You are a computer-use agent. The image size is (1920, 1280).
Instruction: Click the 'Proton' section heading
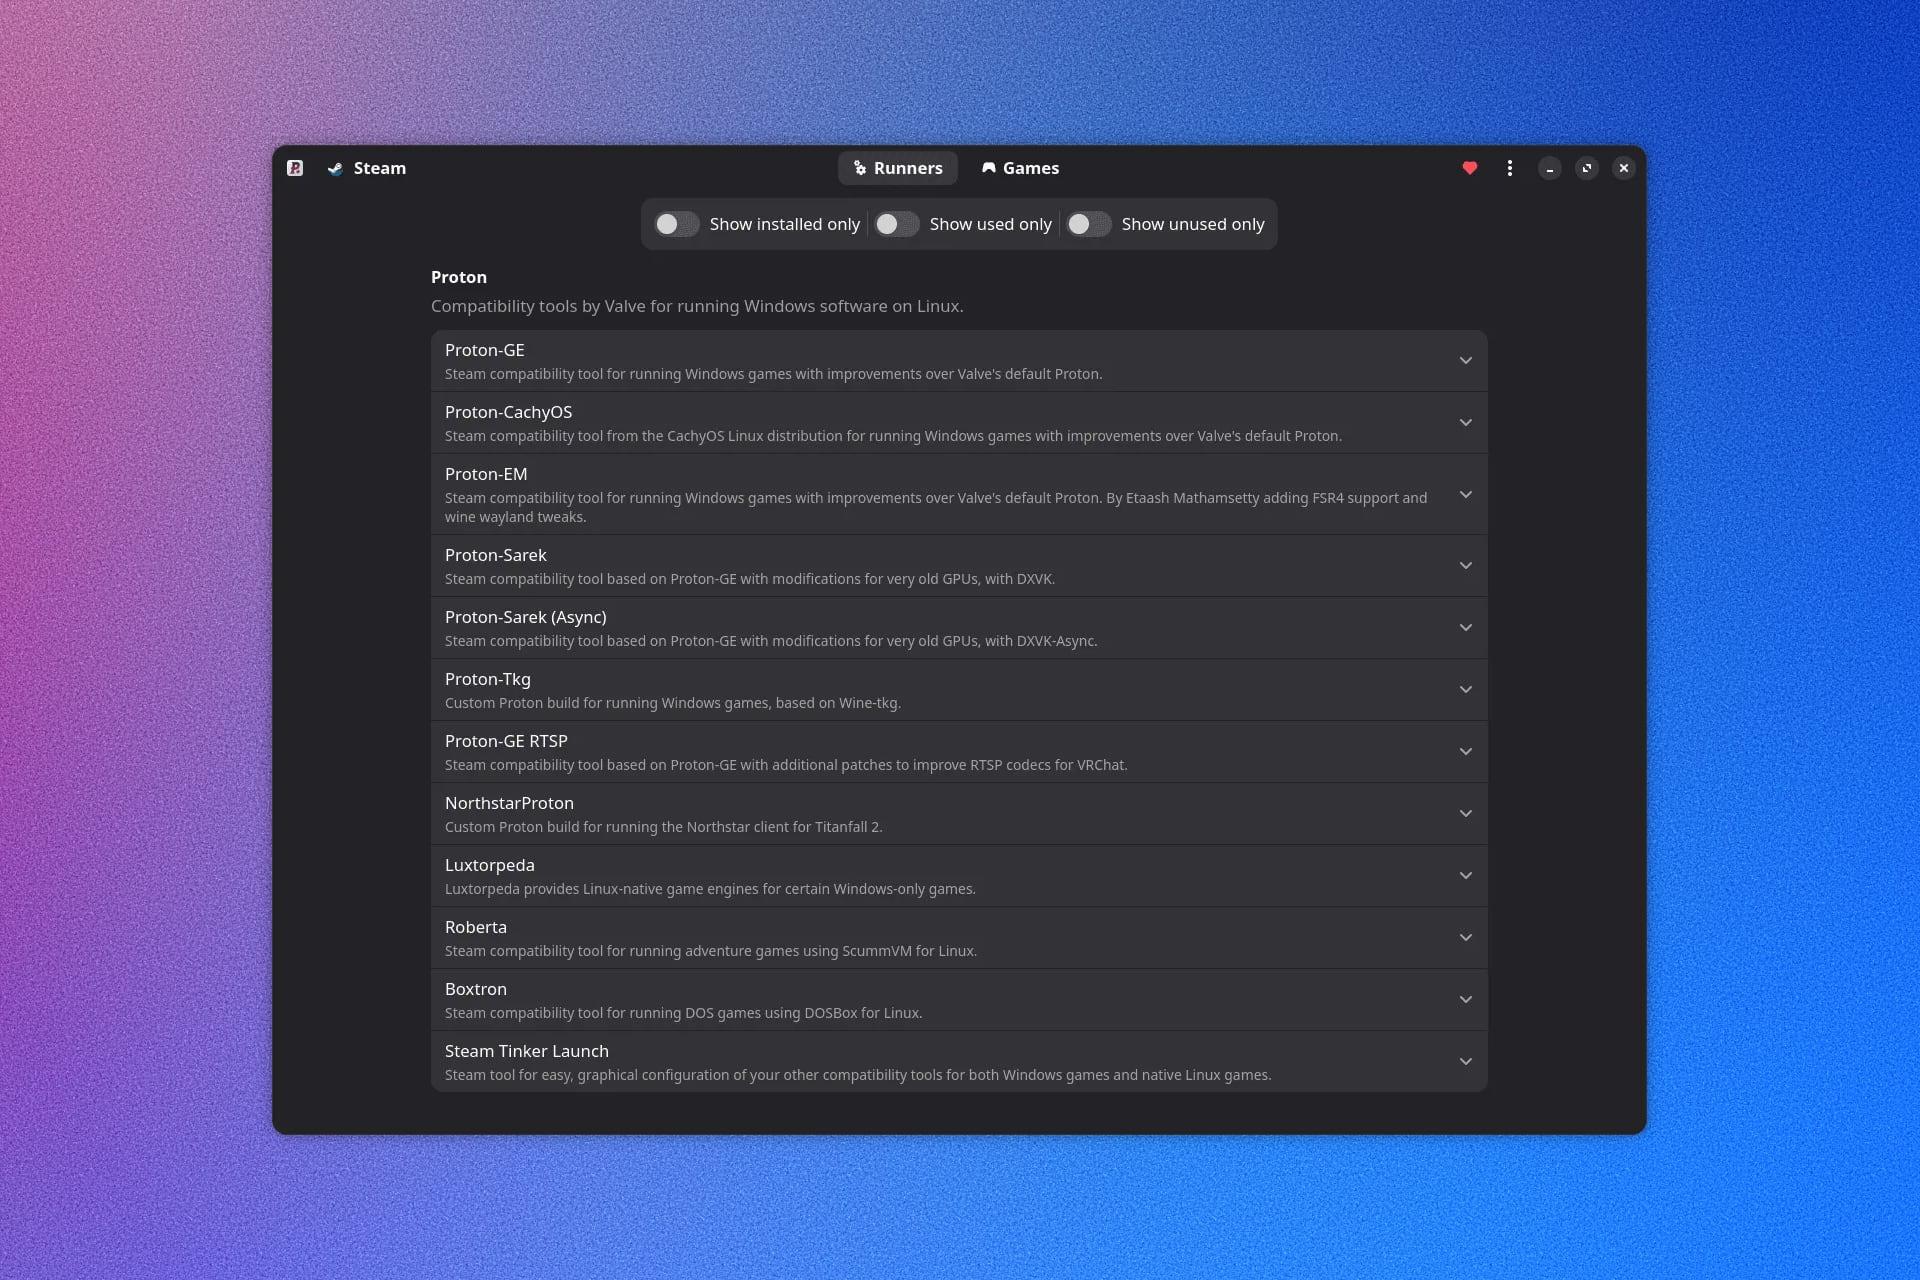click(459, 277)
